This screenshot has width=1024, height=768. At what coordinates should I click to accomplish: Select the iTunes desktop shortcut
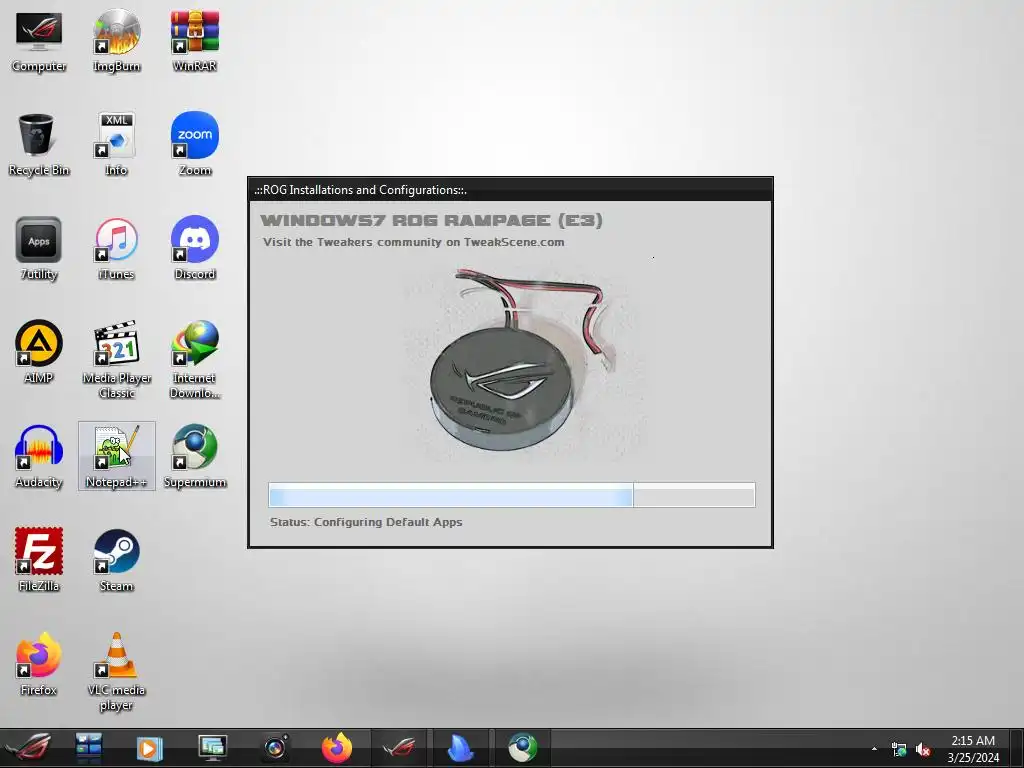click(116, 249)
